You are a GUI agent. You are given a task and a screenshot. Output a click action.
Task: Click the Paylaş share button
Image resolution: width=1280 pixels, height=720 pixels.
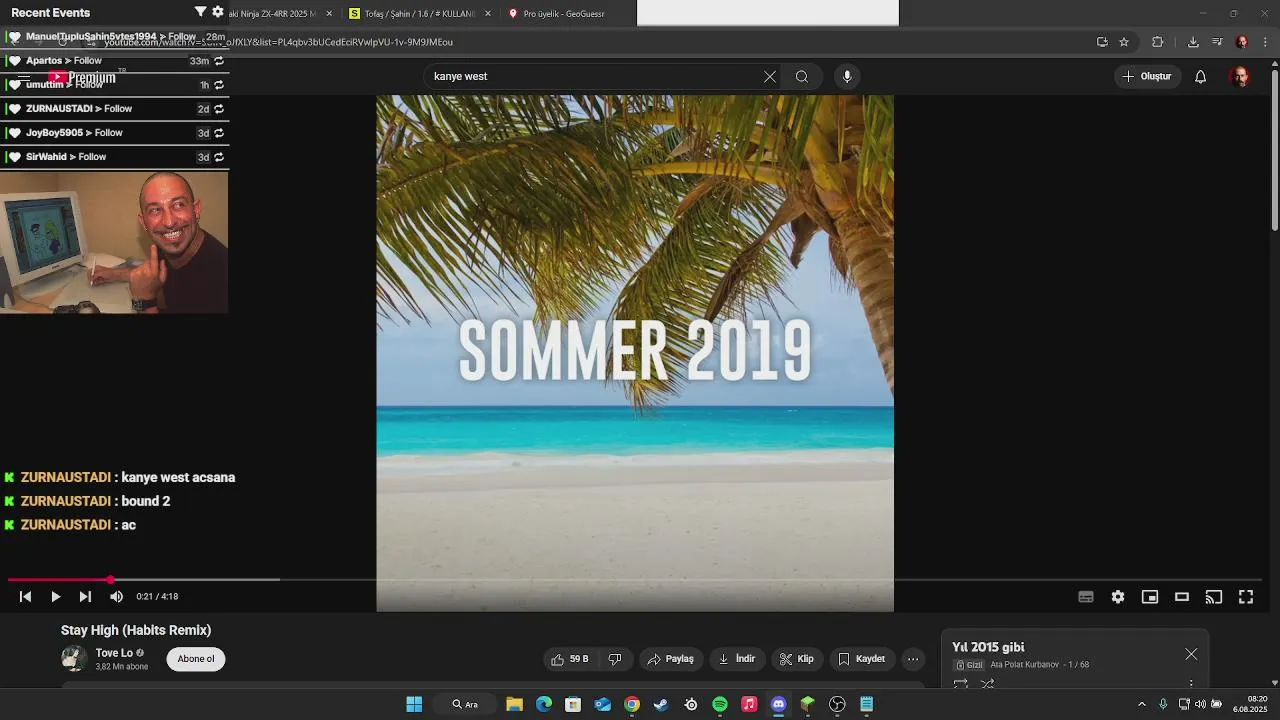[670, 659]
